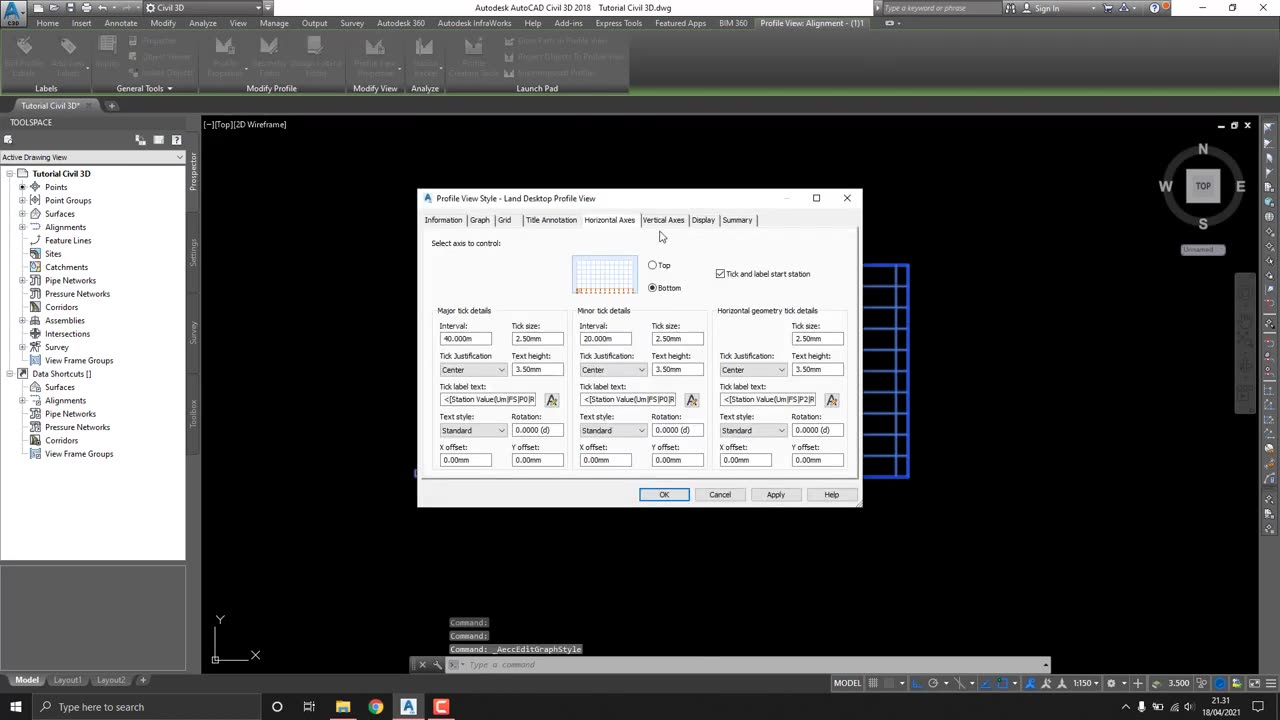Screen dimensions: 1280x720
Task: Click the MODEL status bar button
Action: [x=848, y=683]
